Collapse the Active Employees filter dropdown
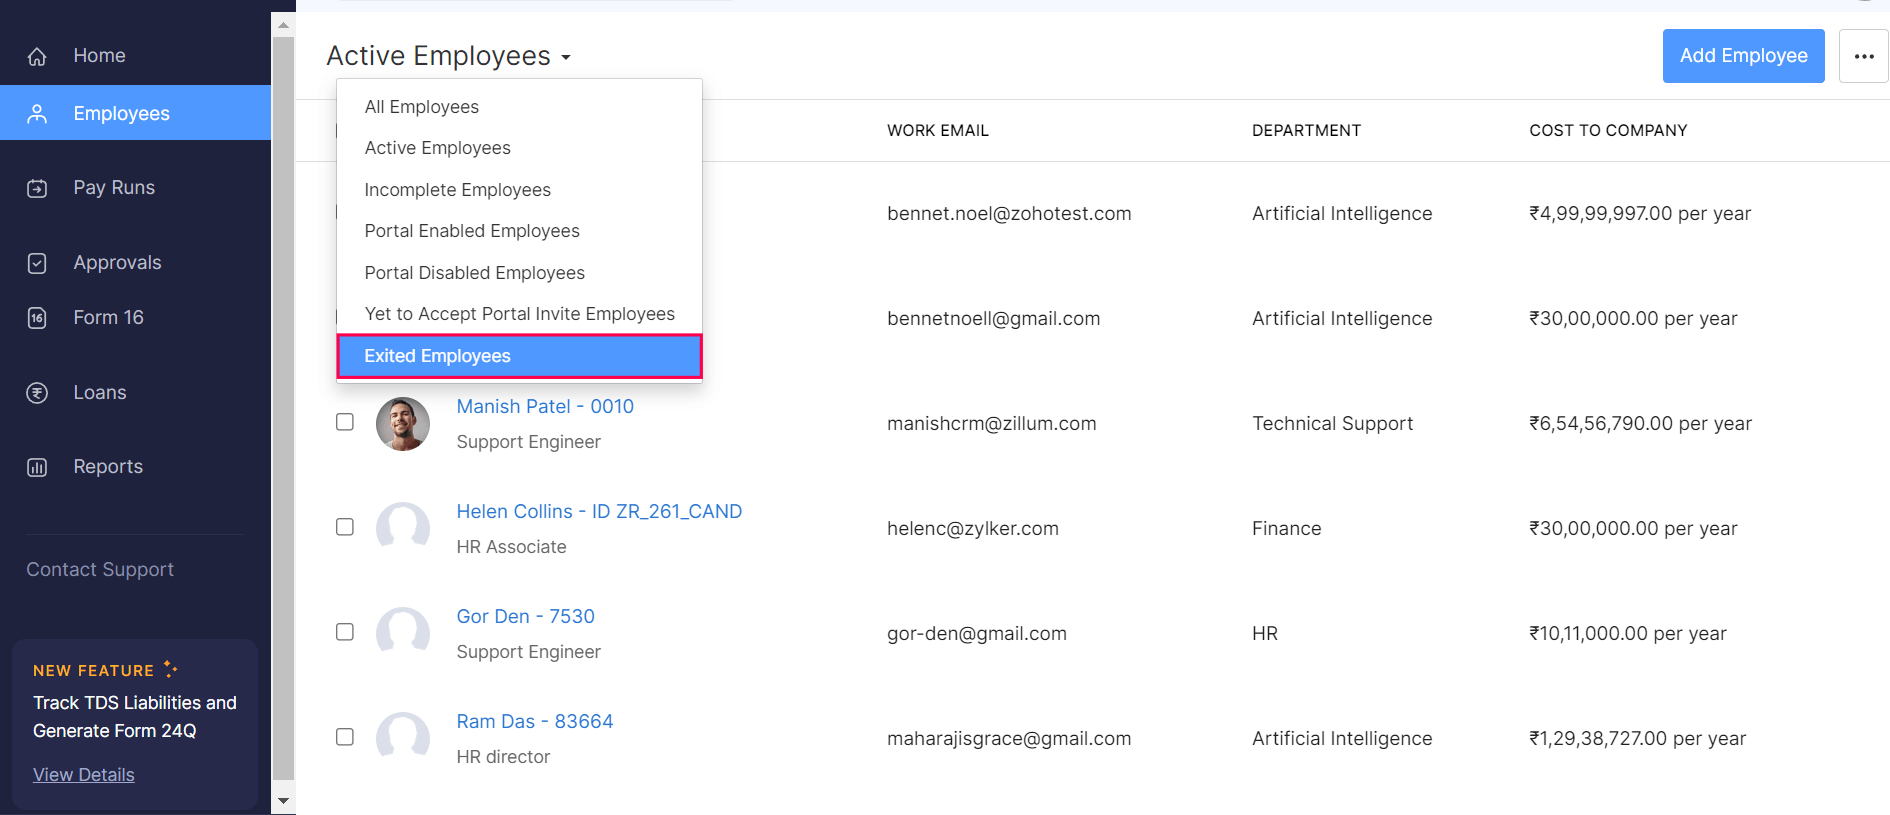1890x815 pixels. click(x=449, y=56)
